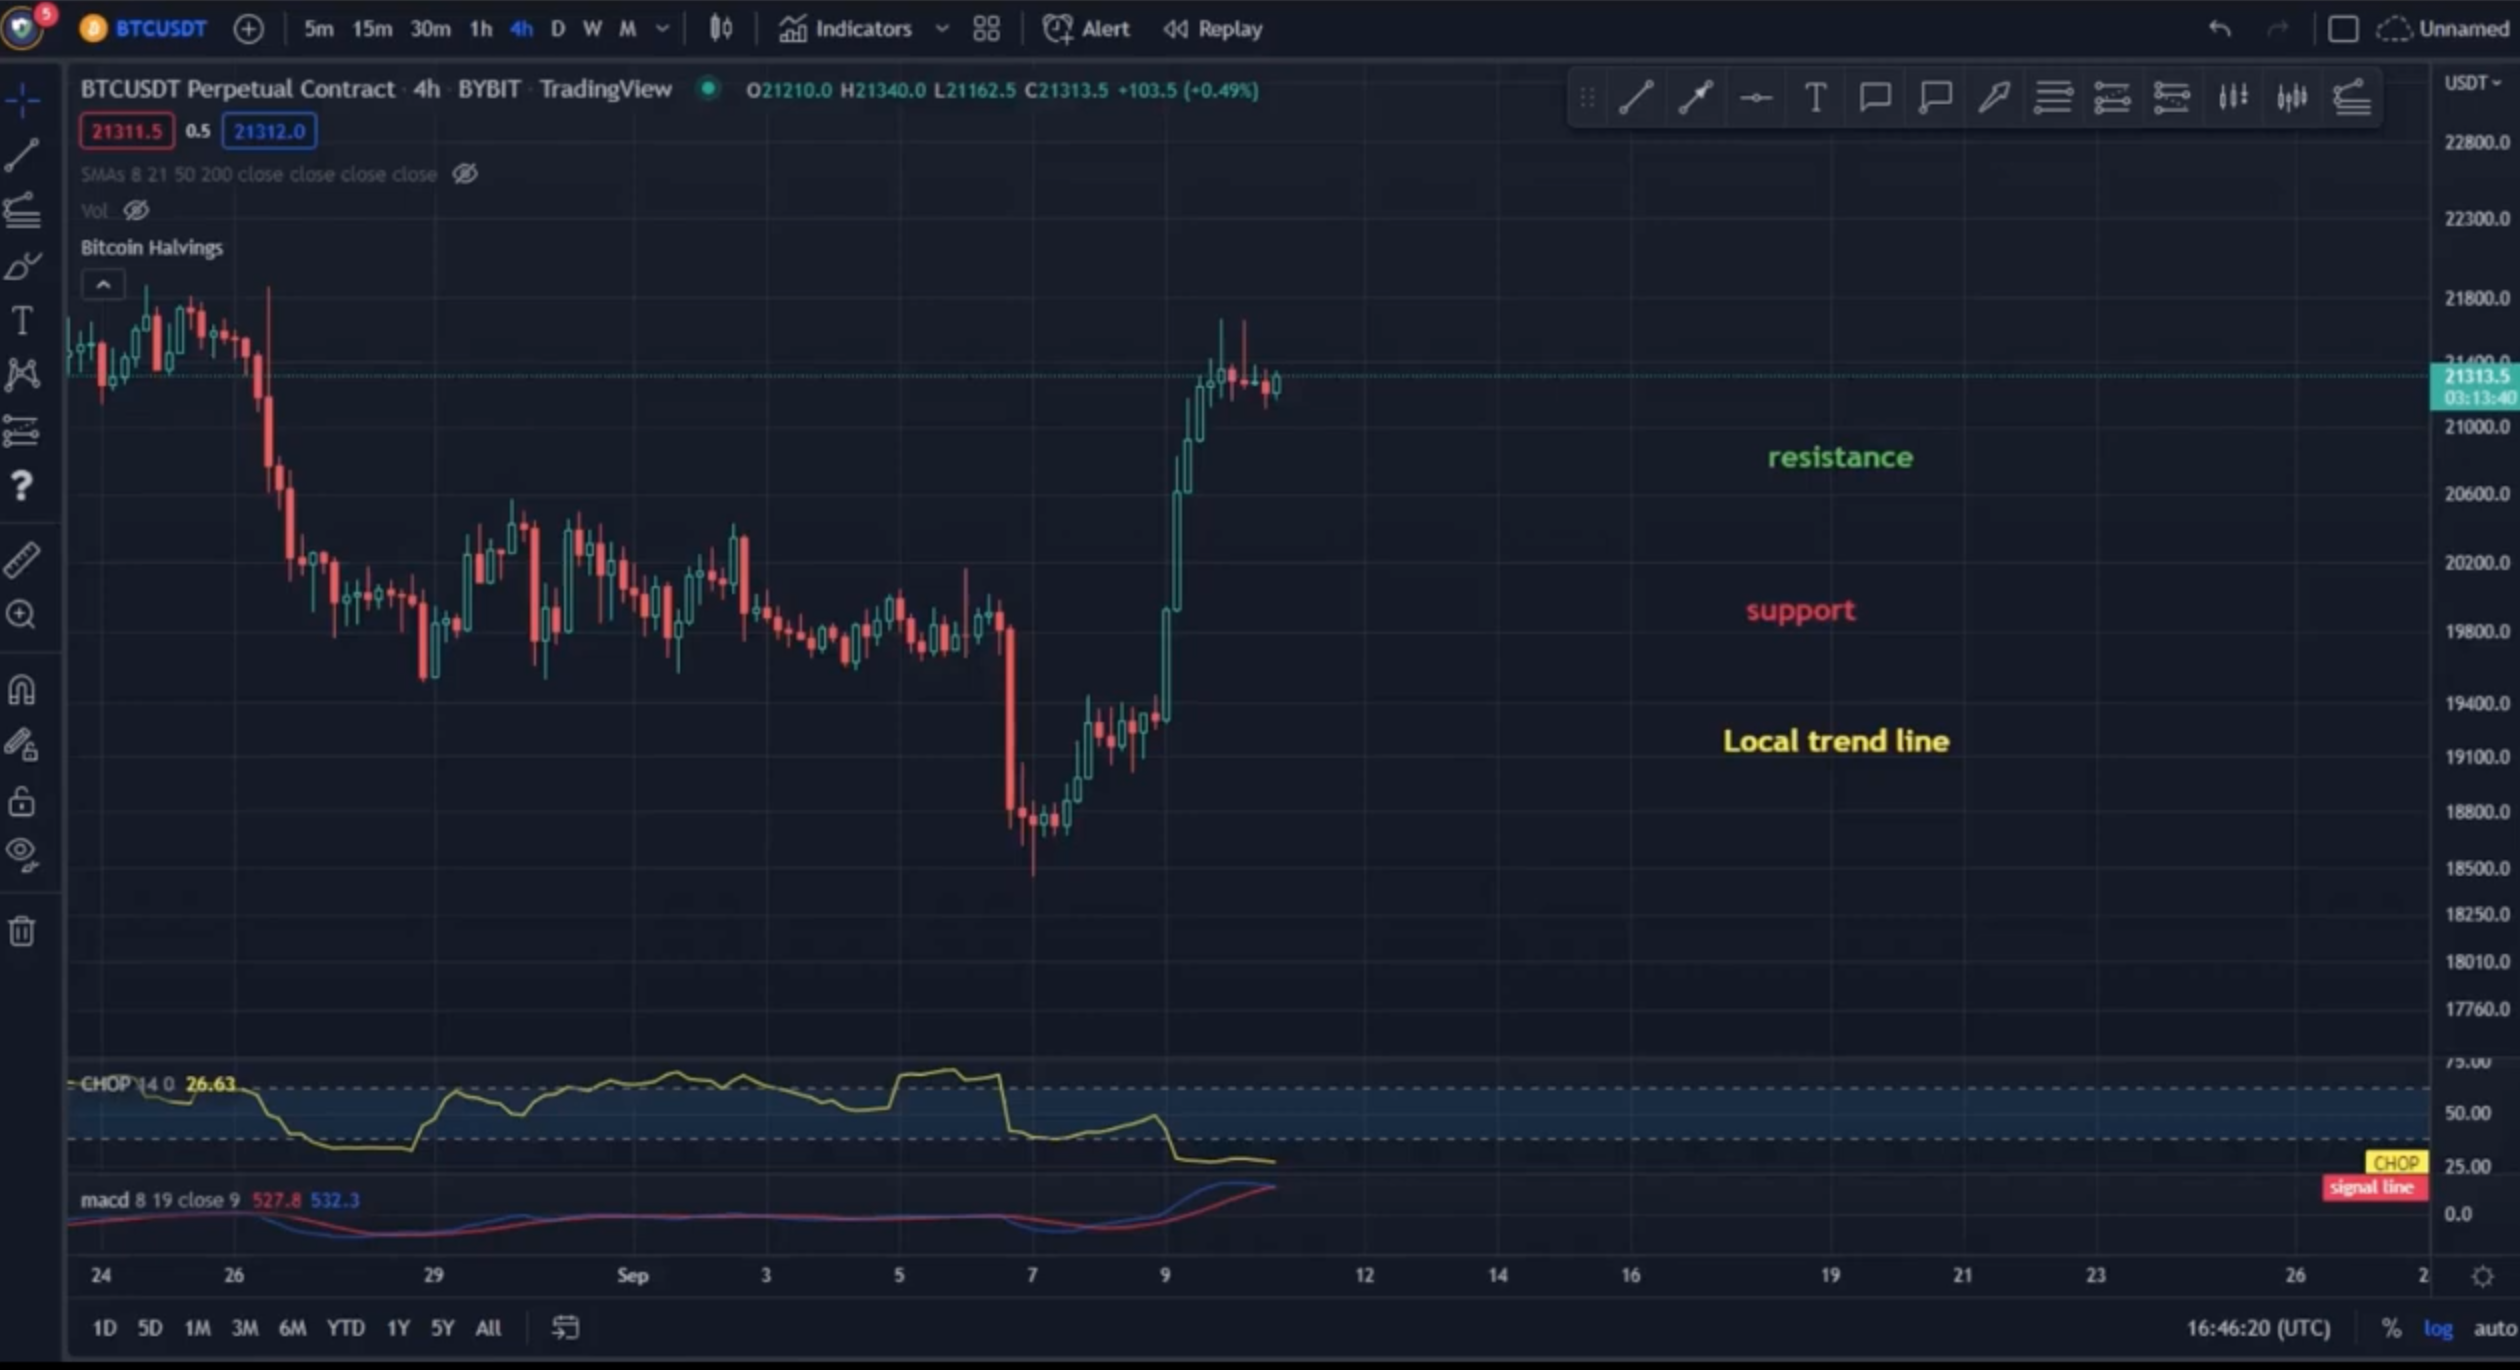The image size is (2520, 1370).
Task: Select the 4h timeframe
Action: point(521,29)
